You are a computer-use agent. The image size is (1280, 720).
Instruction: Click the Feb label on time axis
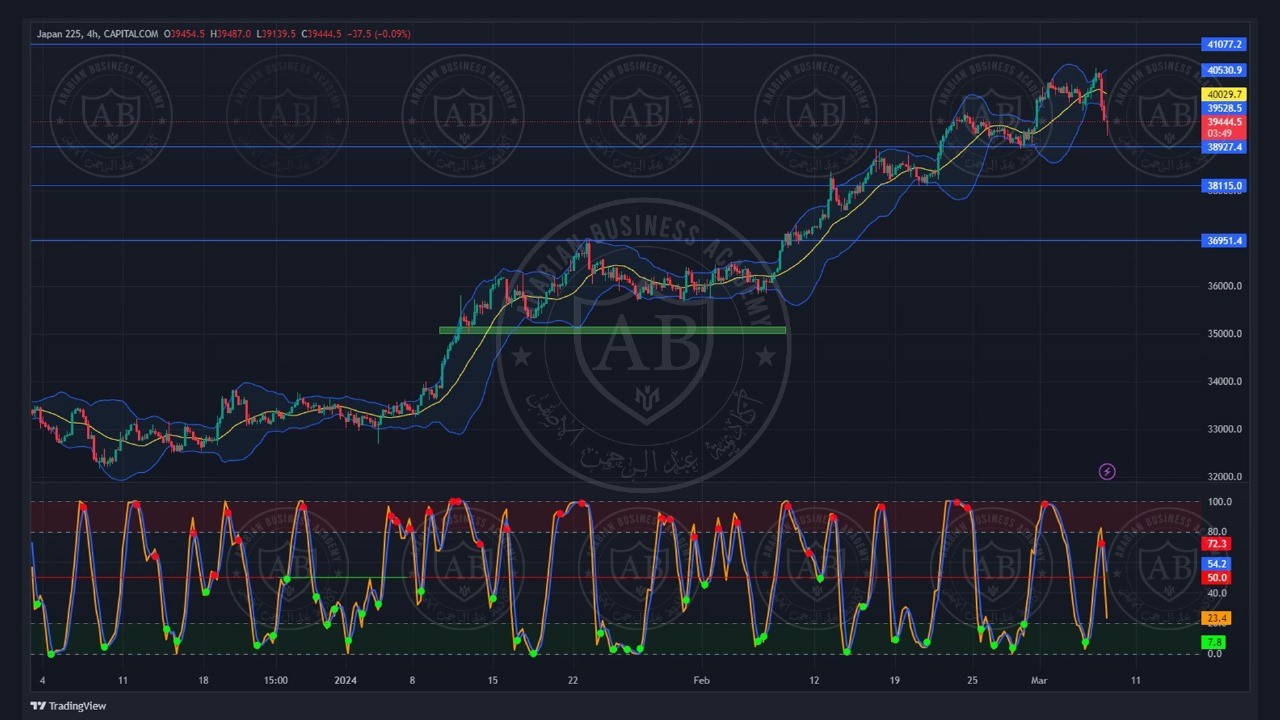[701, 681]
